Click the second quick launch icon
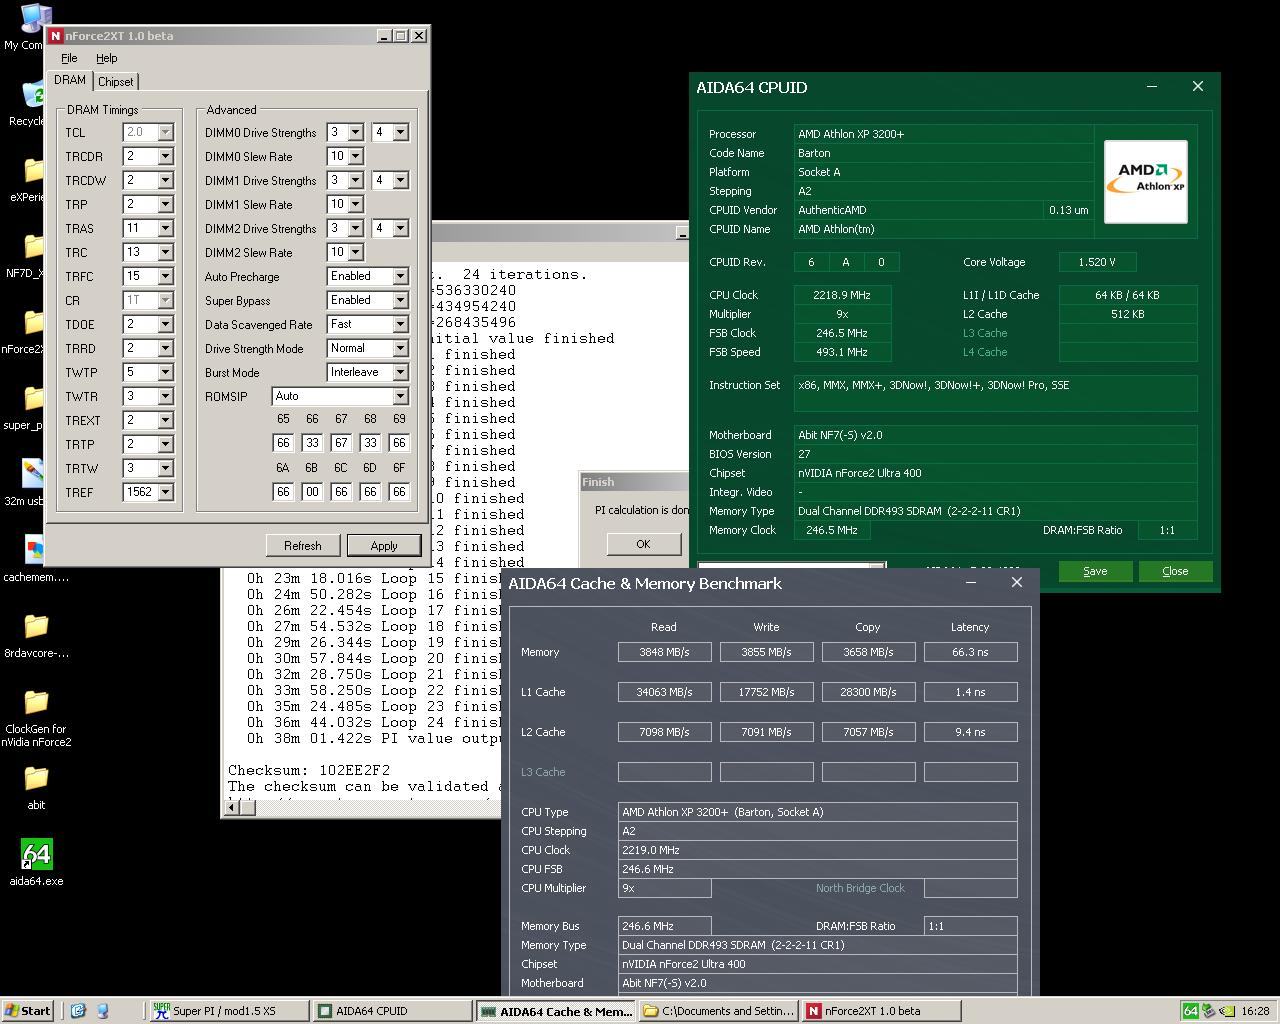This screenshot has height=1024, width=1280. [102, 1011]
